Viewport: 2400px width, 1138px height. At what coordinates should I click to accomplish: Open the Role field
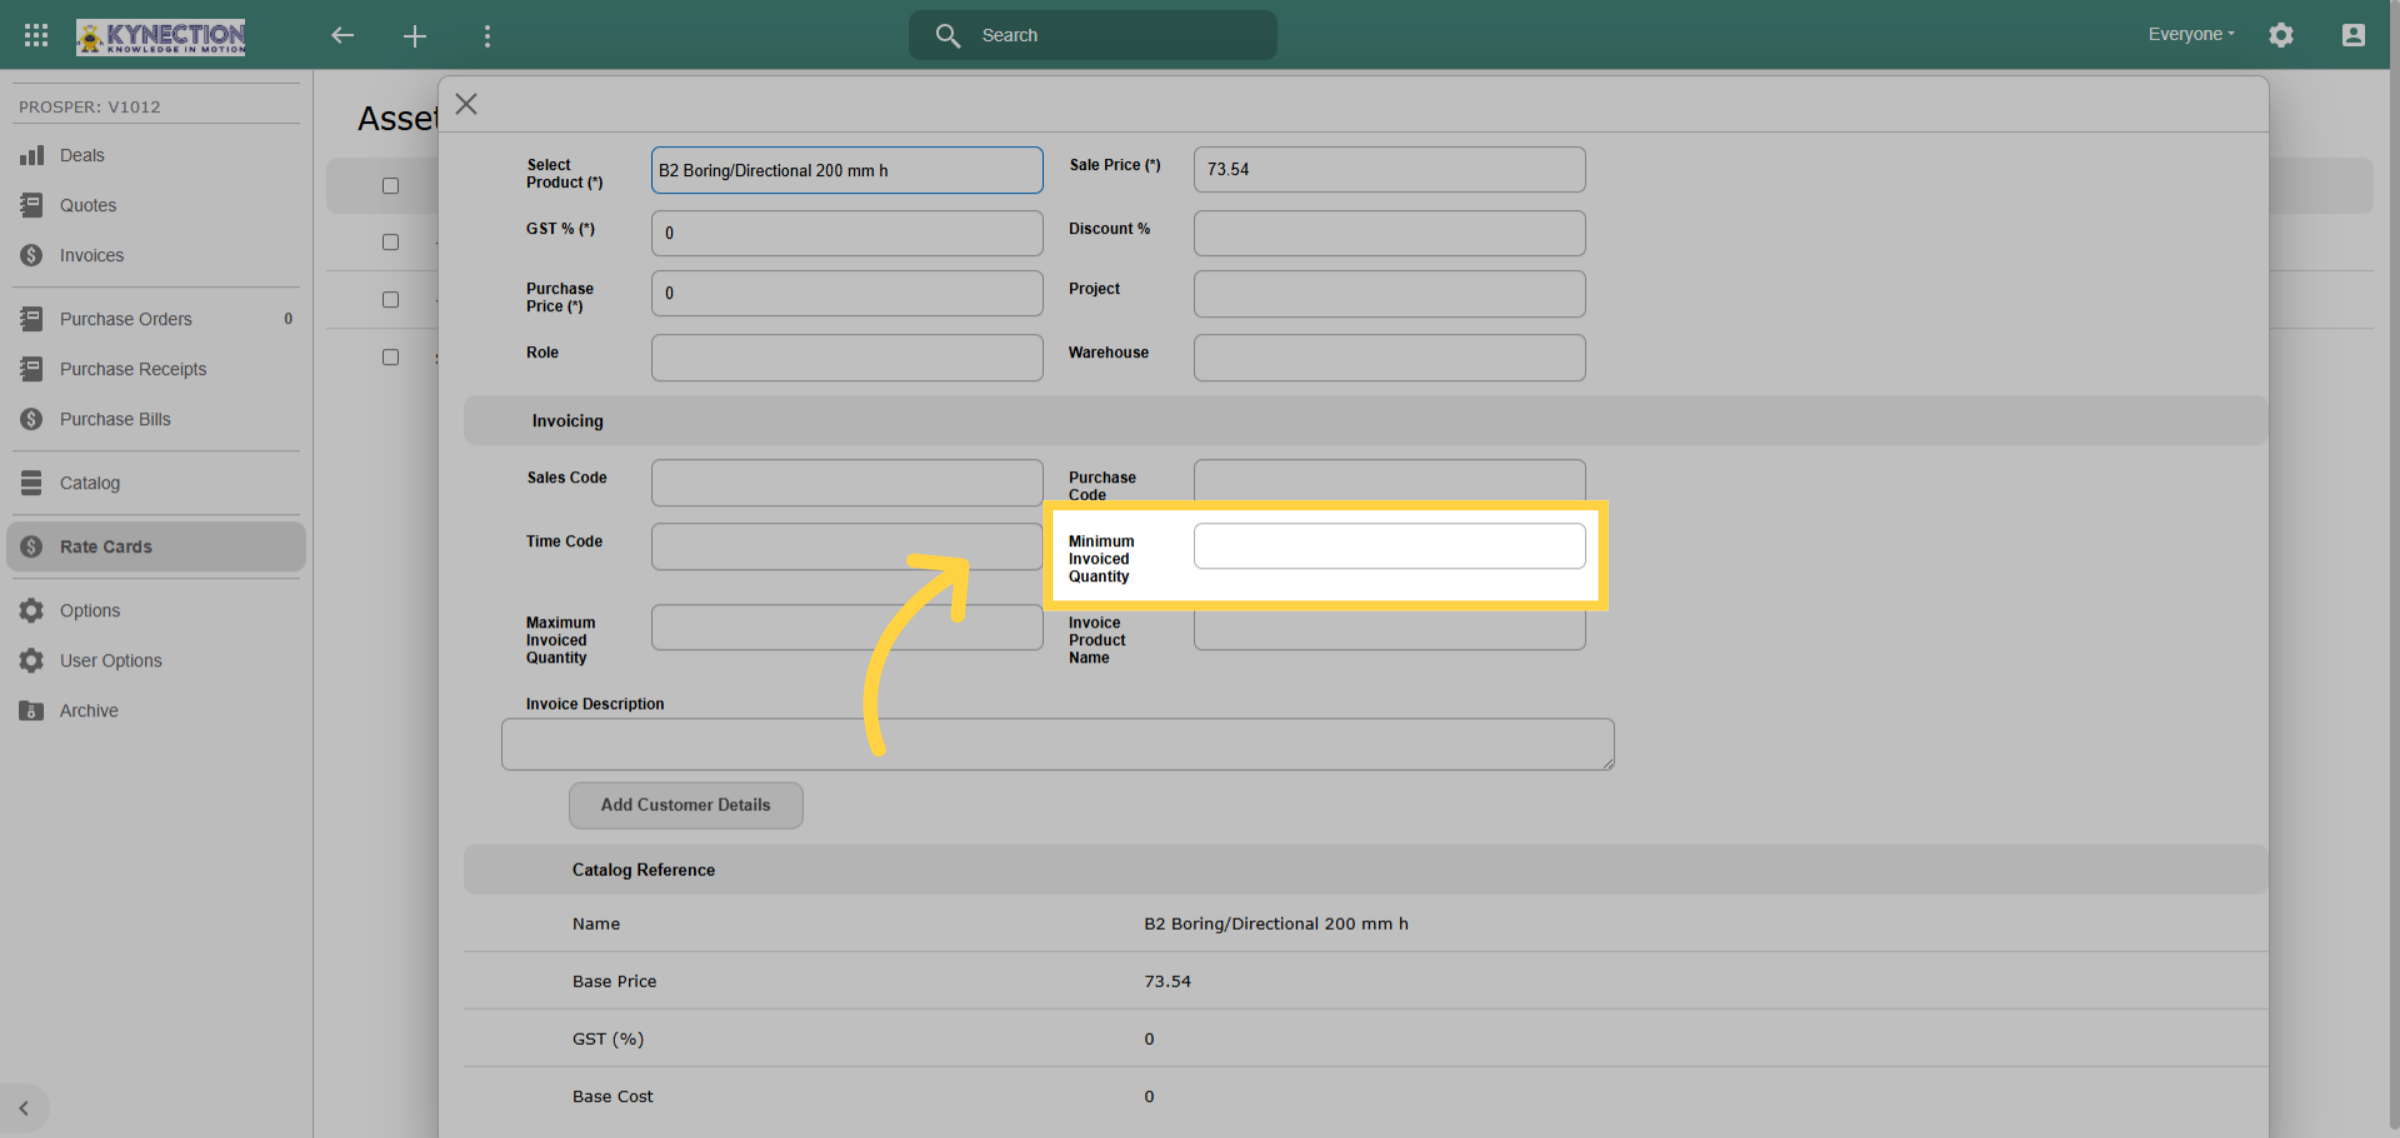tap(847, 357)
